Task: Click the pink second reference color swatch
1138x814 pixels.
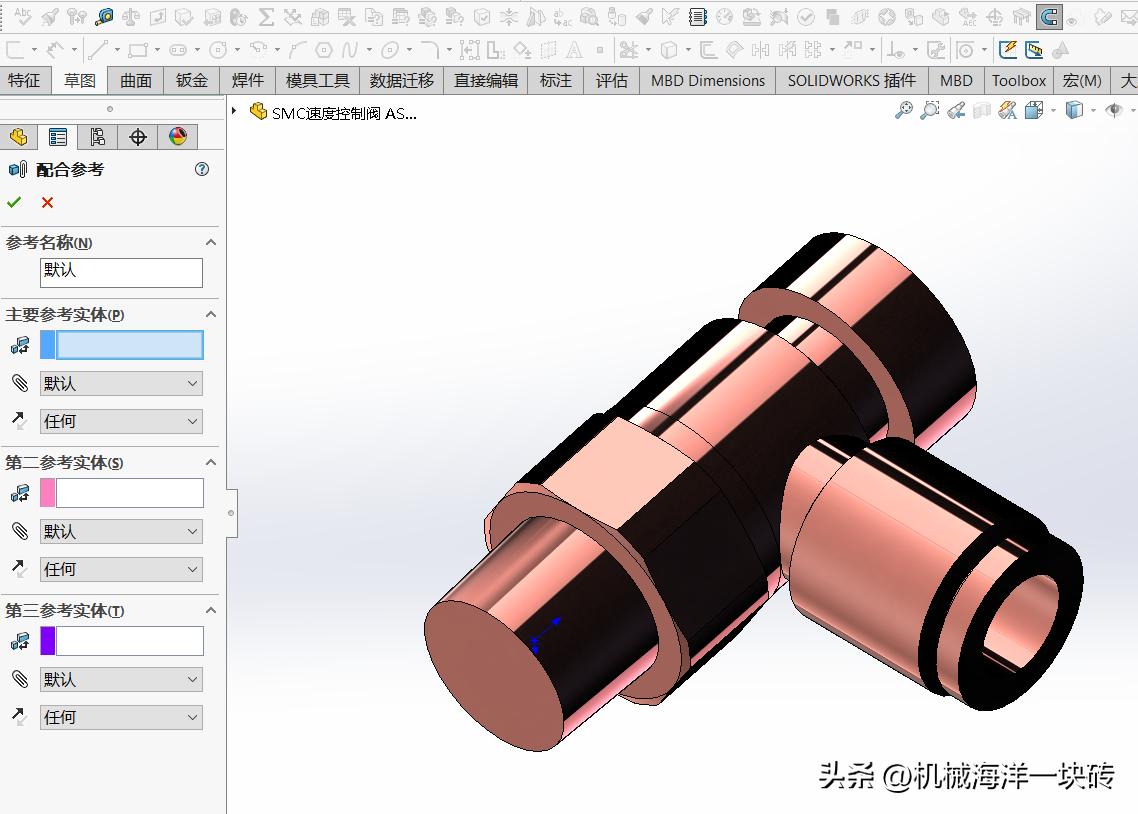Action: (47, 493)
